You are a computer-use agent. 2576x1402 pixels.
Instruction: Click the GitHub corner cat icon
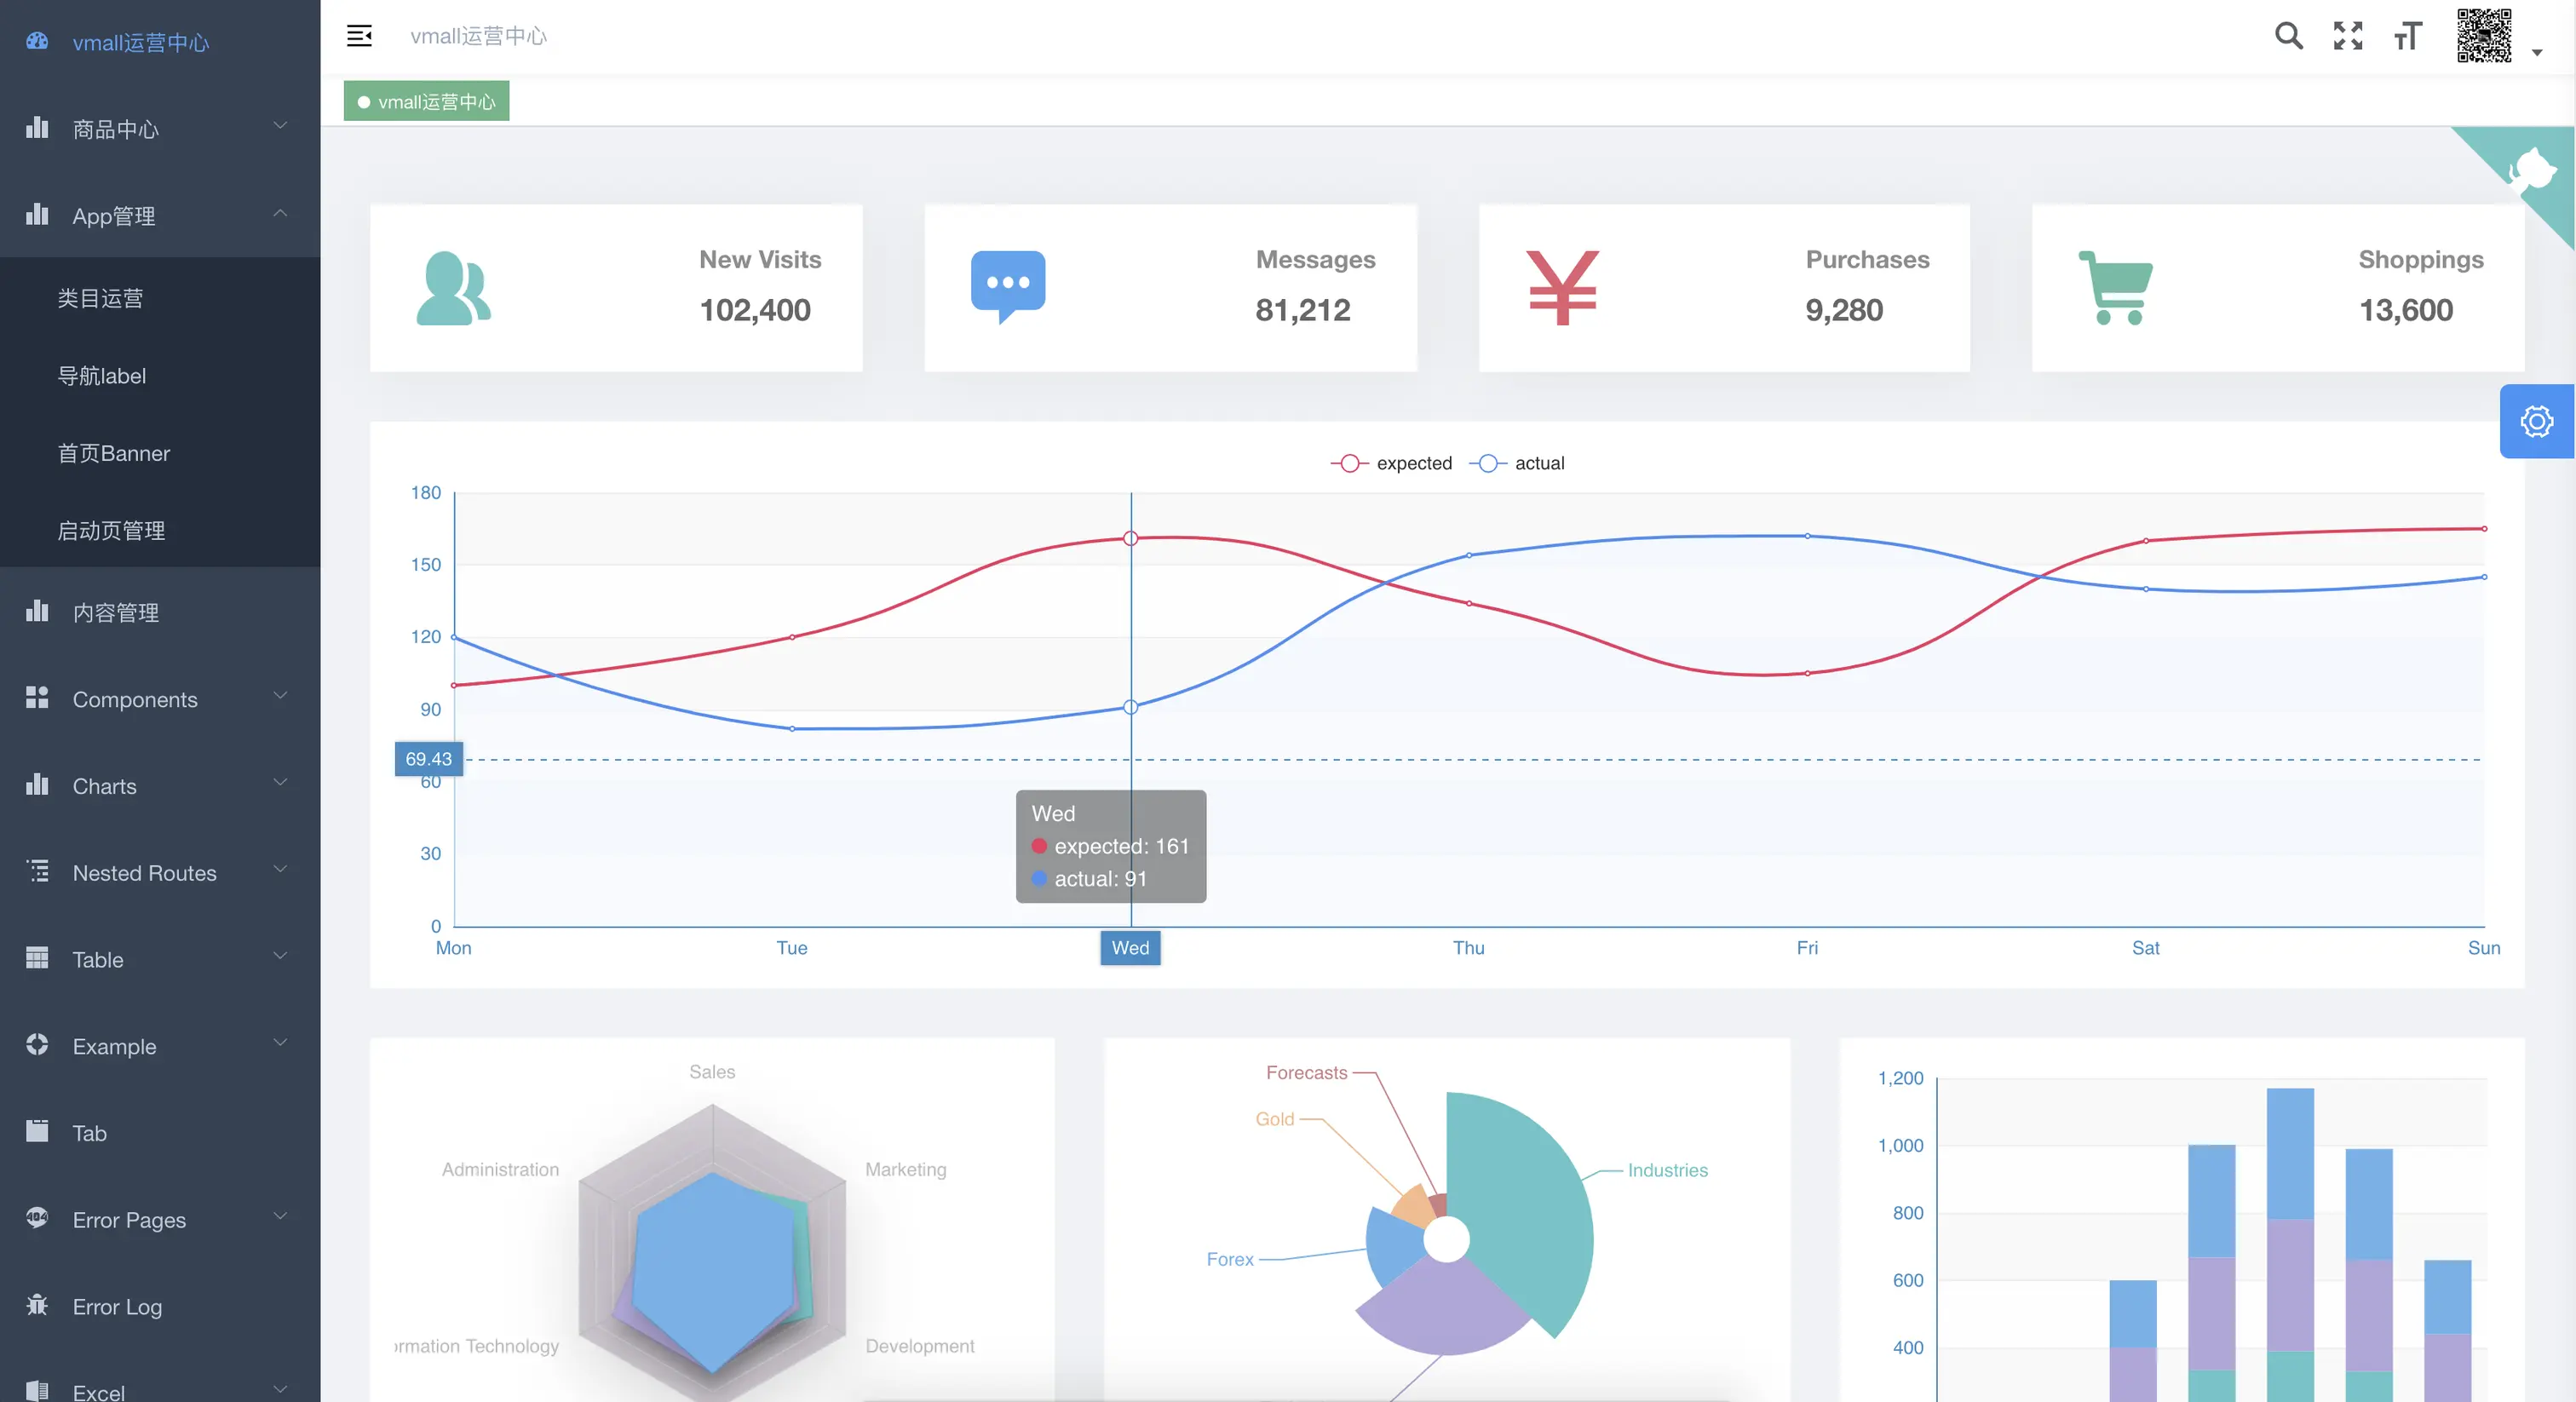click(2534, 170)
